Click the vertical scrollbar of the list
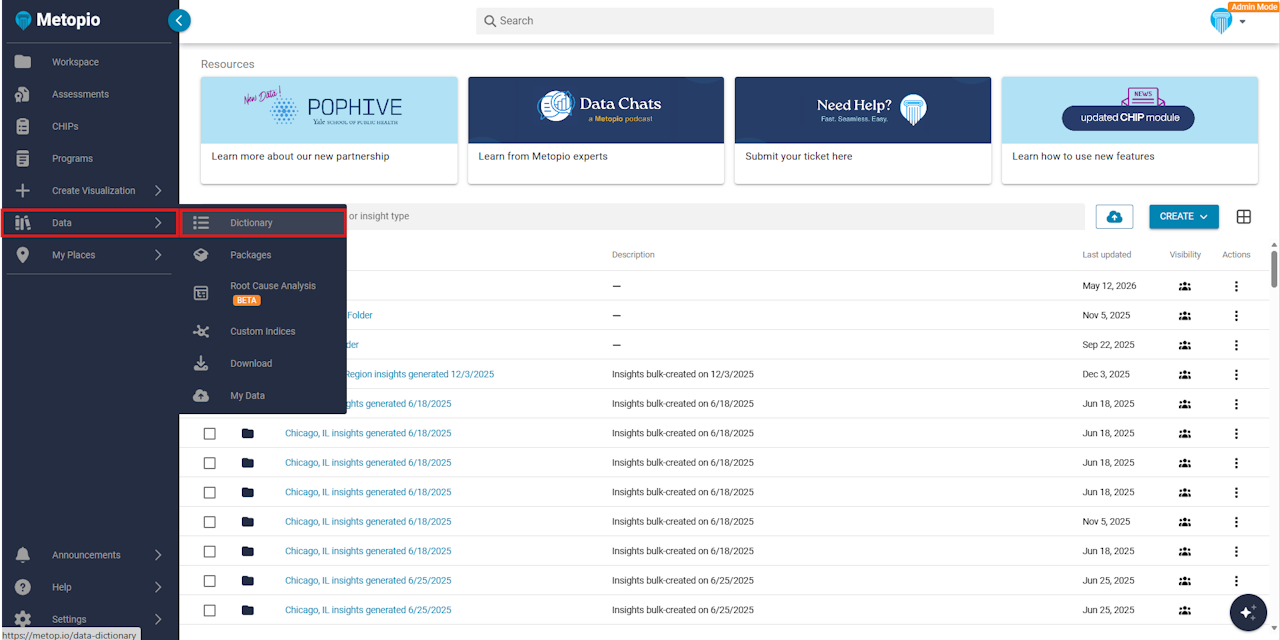This screenshot has width=1280, height=640. (1274, 270)
